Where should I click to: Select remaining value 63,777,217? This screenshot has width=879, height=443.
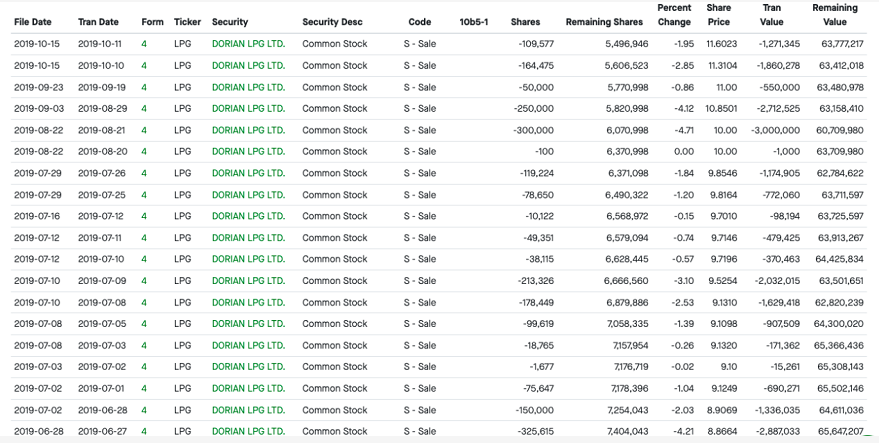click(843, 44)
